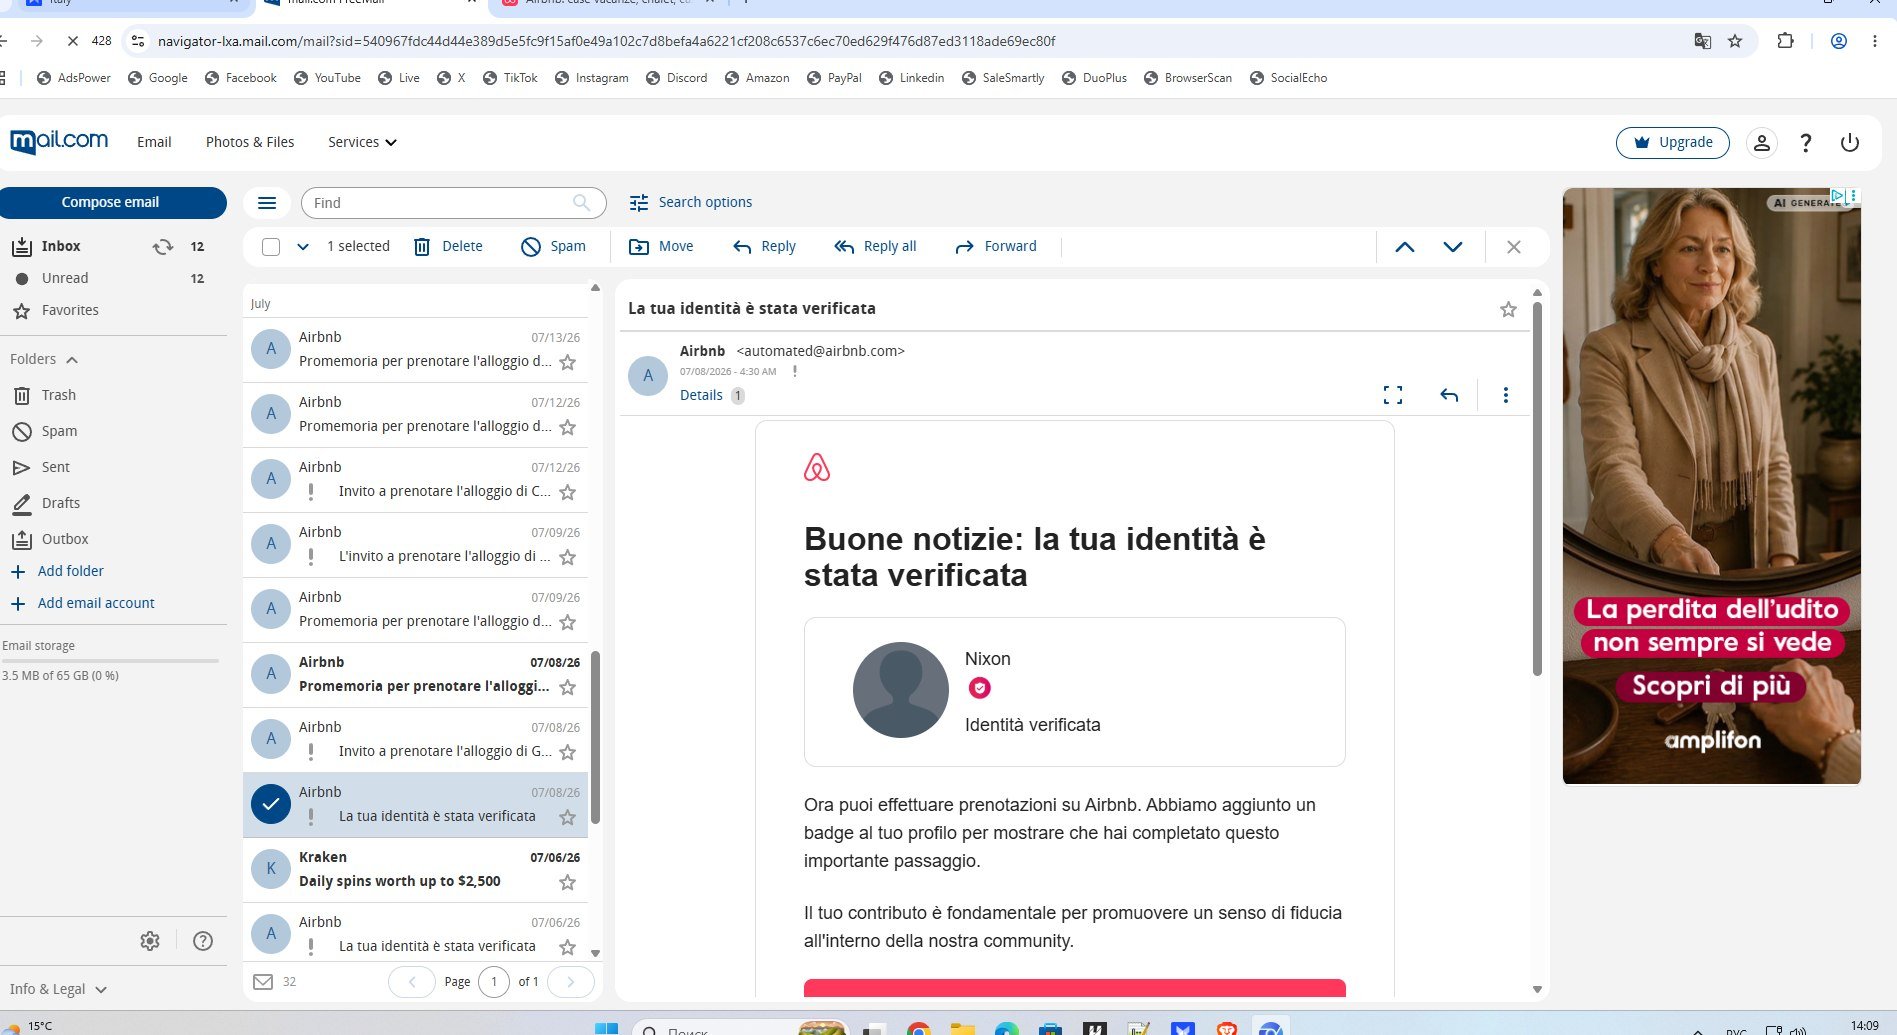
Task: Click Reply all
Action: coord(875,247)
